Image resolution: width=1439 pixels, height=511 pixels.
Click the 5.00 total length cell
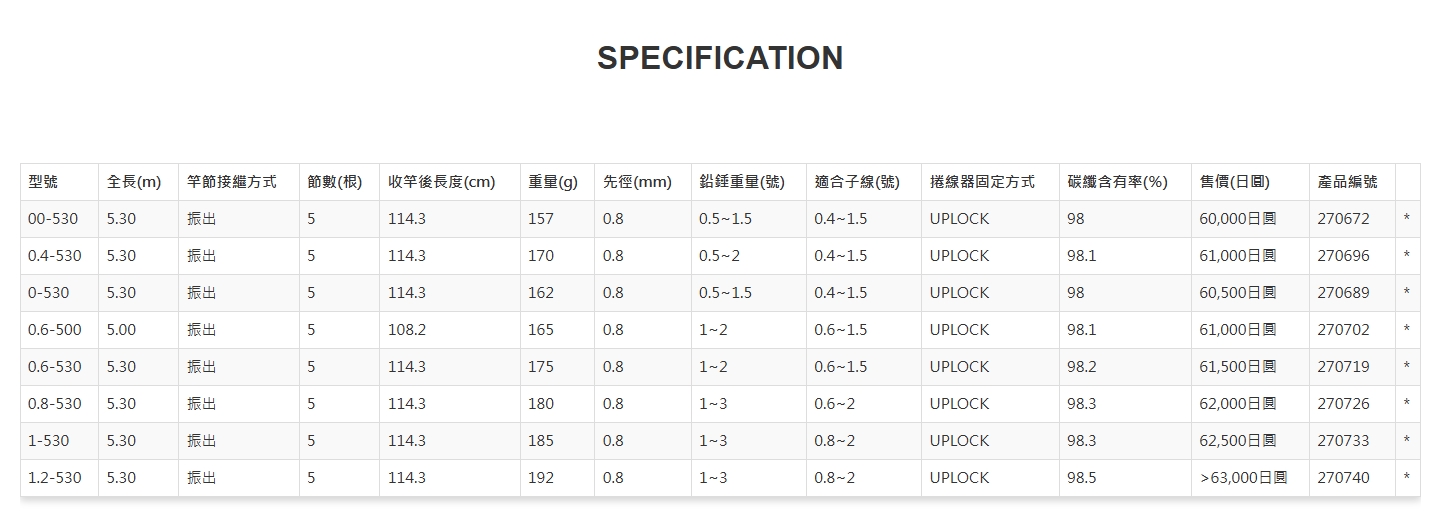click(x=121, y=330)
